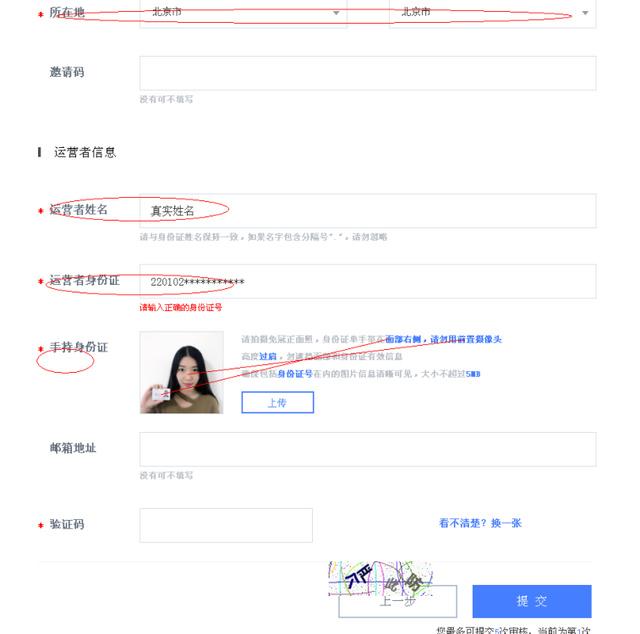Image resolution: width=640 pixels, height=634 pixels.
Task: Focus the 邀请码 input field
Action: click(368, 73)
